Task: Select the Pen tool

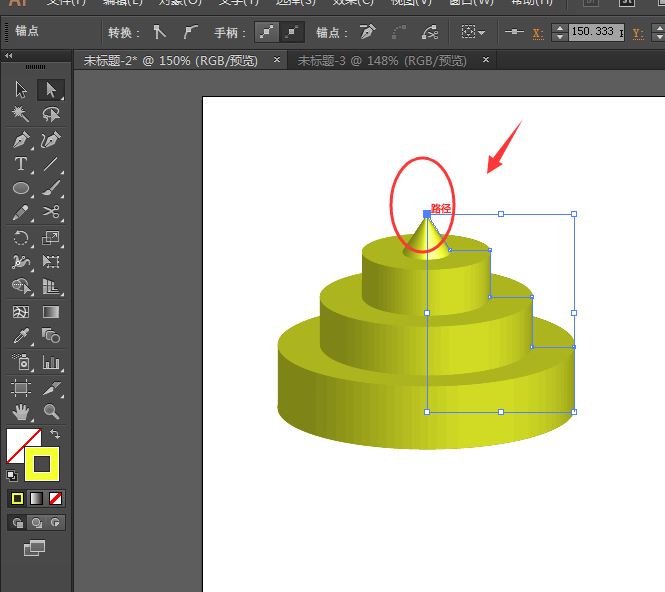Action: pyautogui.click(x=21, y=140)
